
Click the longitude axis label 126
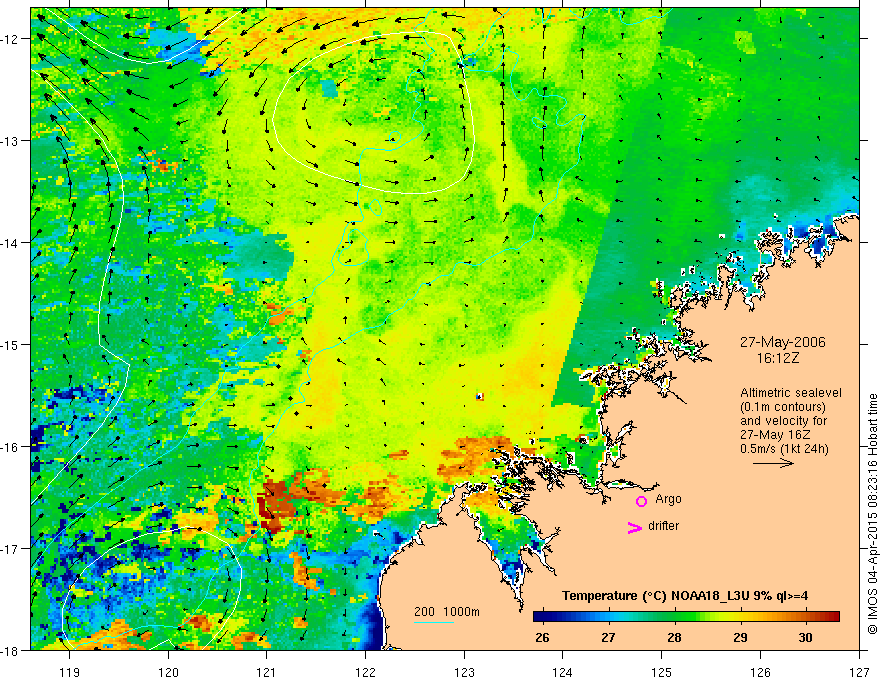[x=760, y=672]
